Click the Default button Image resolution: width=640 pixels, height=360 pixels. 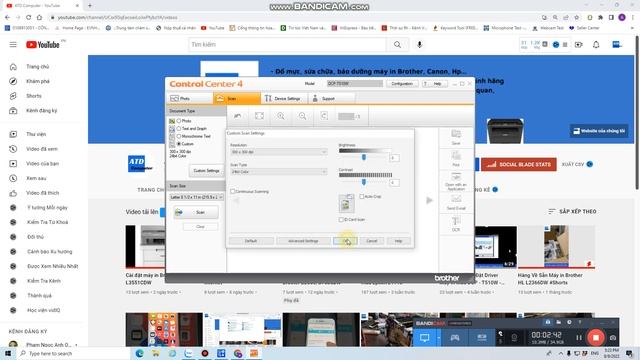pos(251,241)
